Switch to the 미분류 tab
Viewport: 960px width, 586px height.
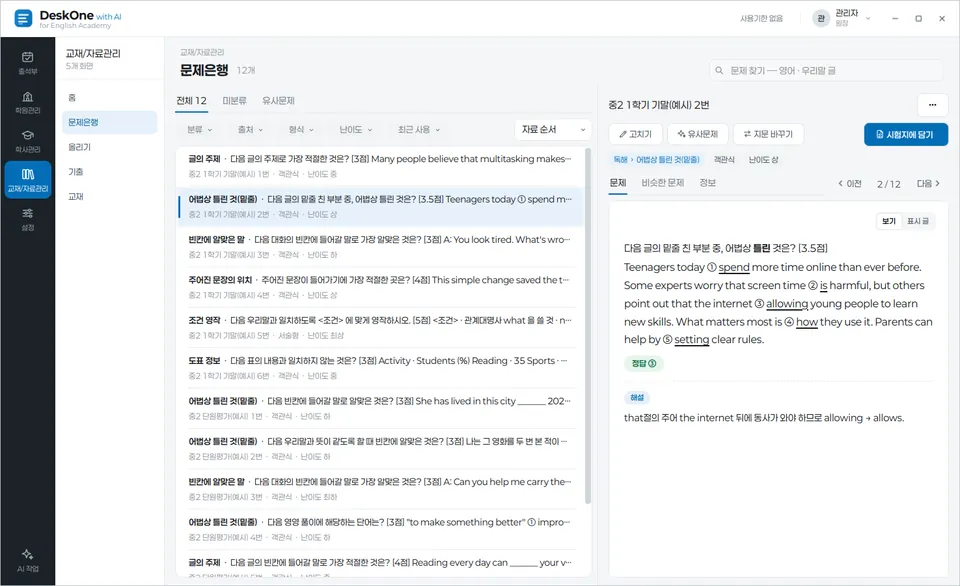click(234, 101)
